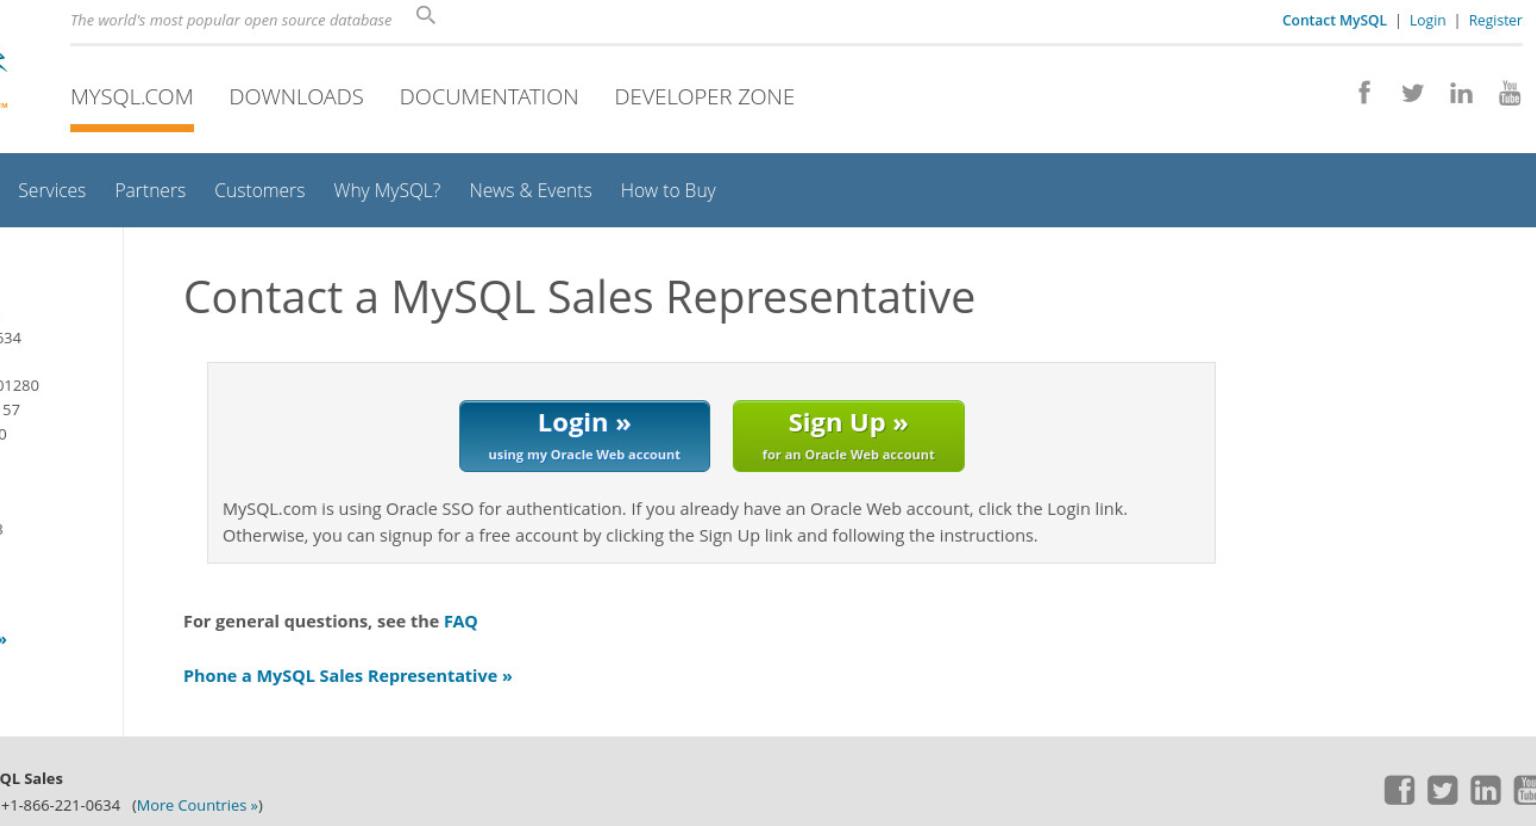Open the FAQ link
Screen dimensions: 1536x826
pyautogui.click(x=460, y=621)
